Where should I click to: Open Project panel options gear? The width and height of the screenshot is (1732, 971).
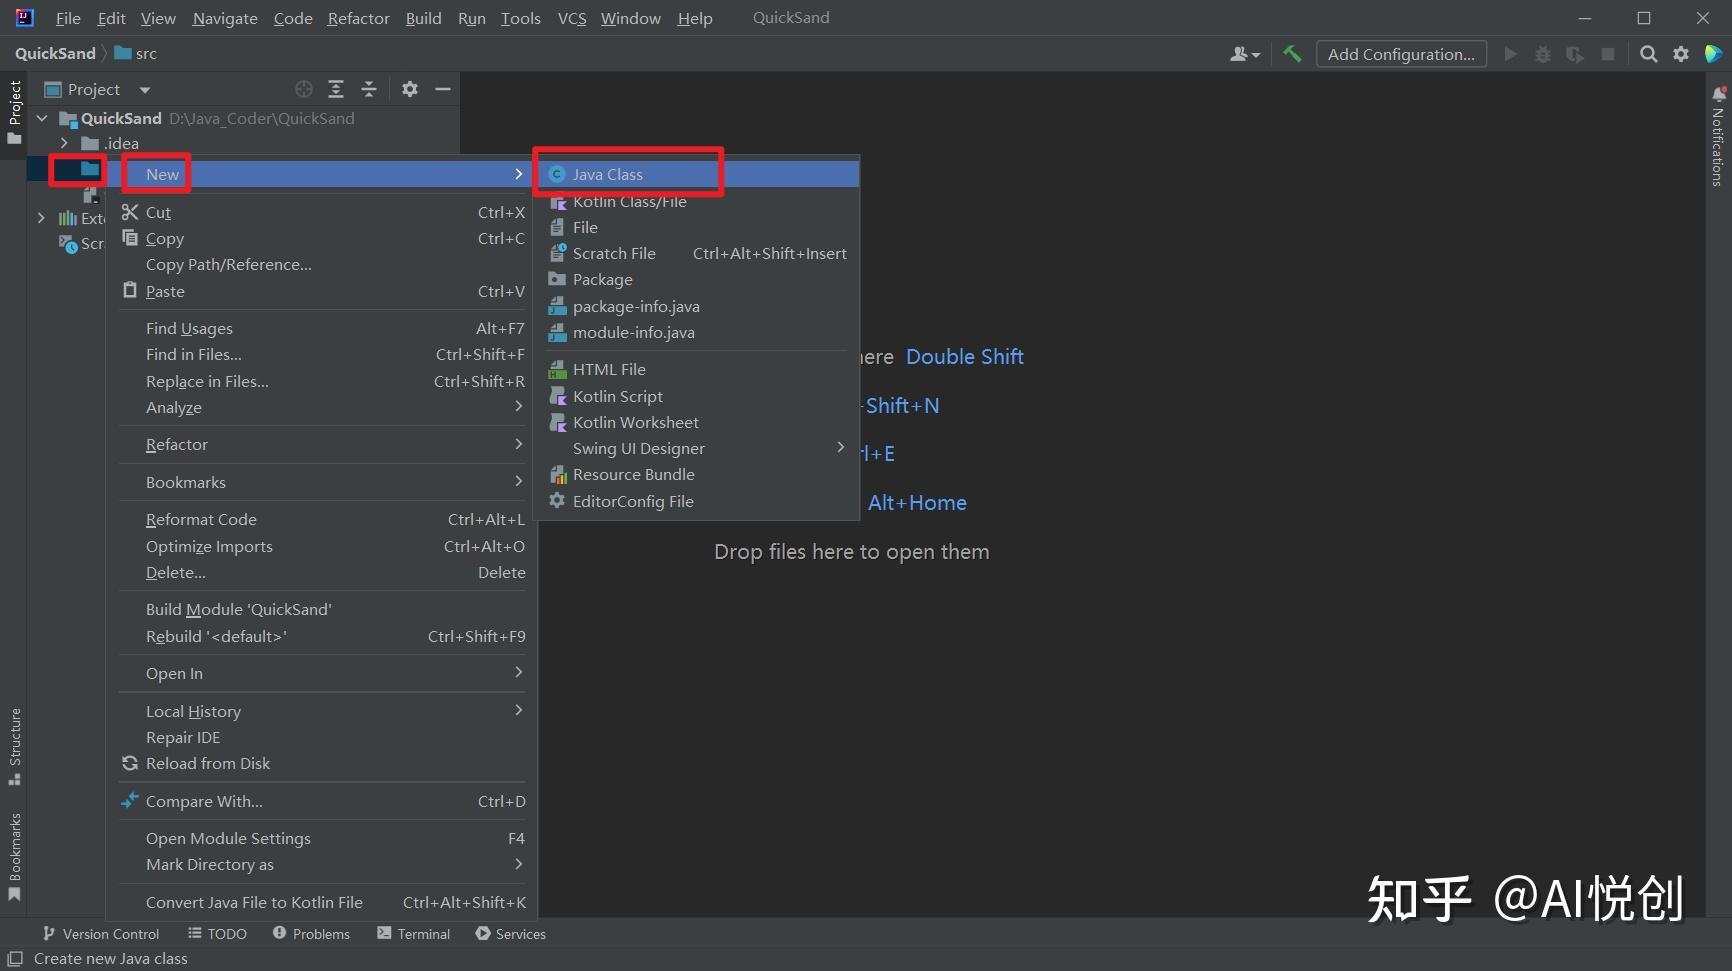click(x=410, y=89)
